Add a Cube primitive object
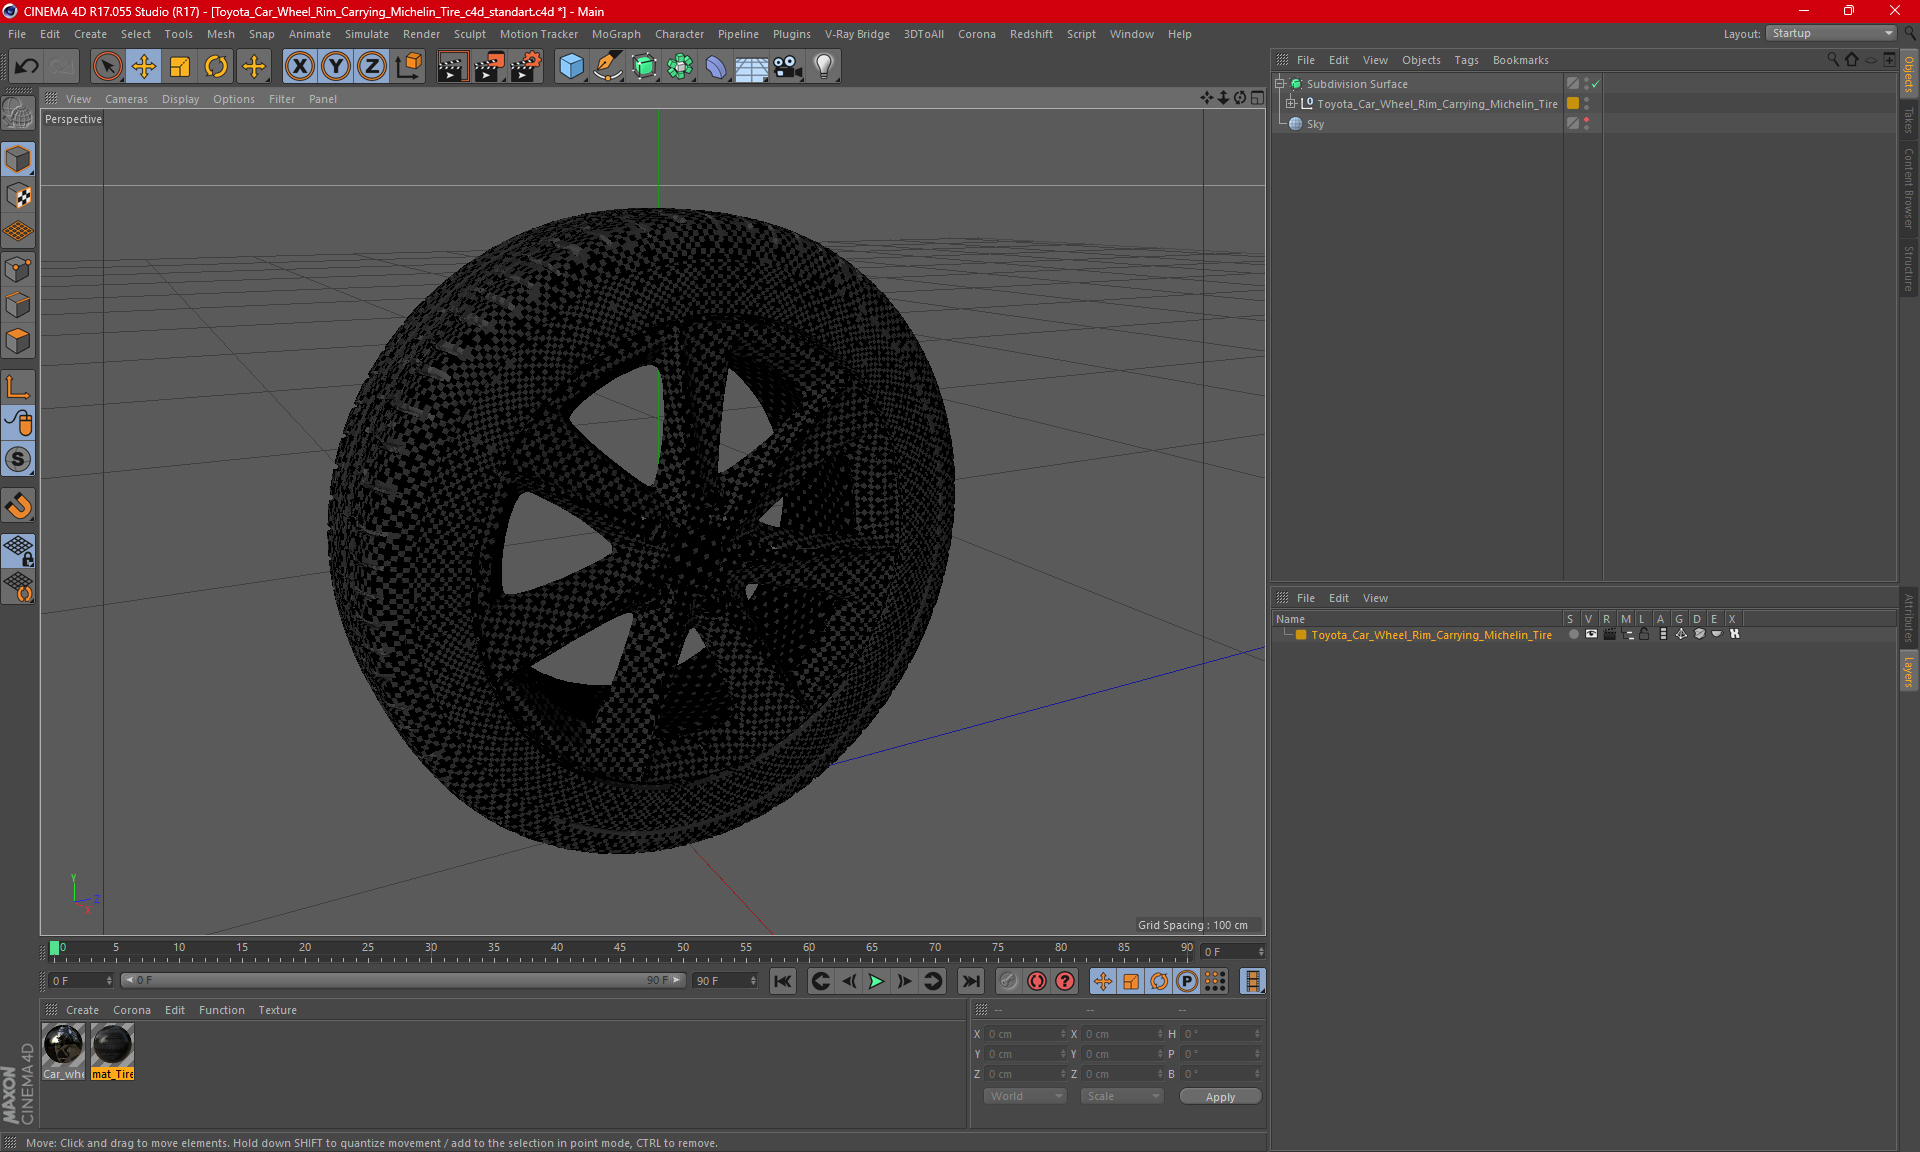This screenshot has height=1152, width=1920. [571, 67]
